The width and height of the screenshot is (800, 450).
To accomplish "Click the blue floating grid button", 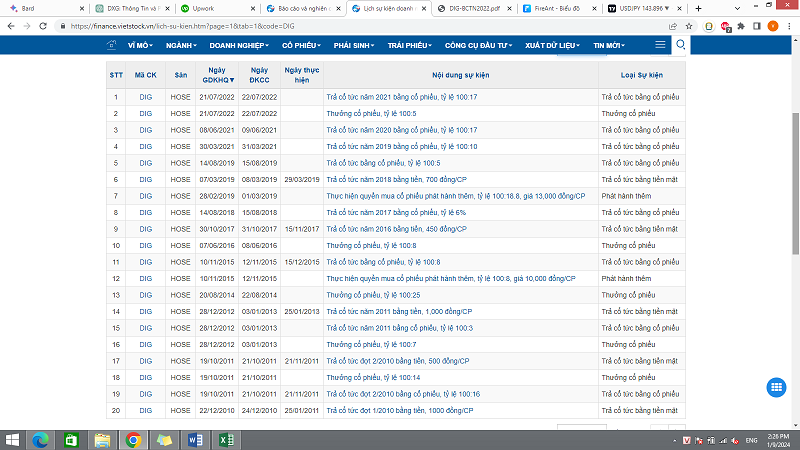I will [x=775, y=388].
